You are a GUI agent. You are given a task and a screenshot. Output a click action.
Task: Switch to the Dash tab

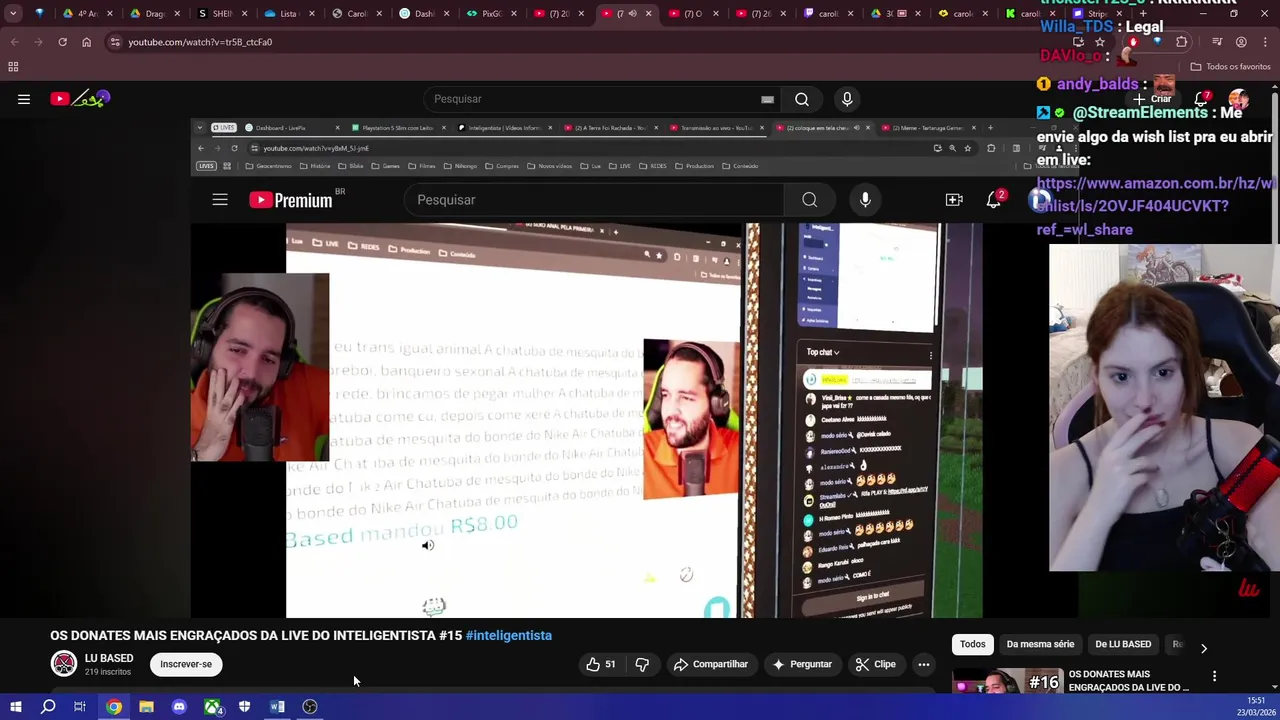coord(424,14)
